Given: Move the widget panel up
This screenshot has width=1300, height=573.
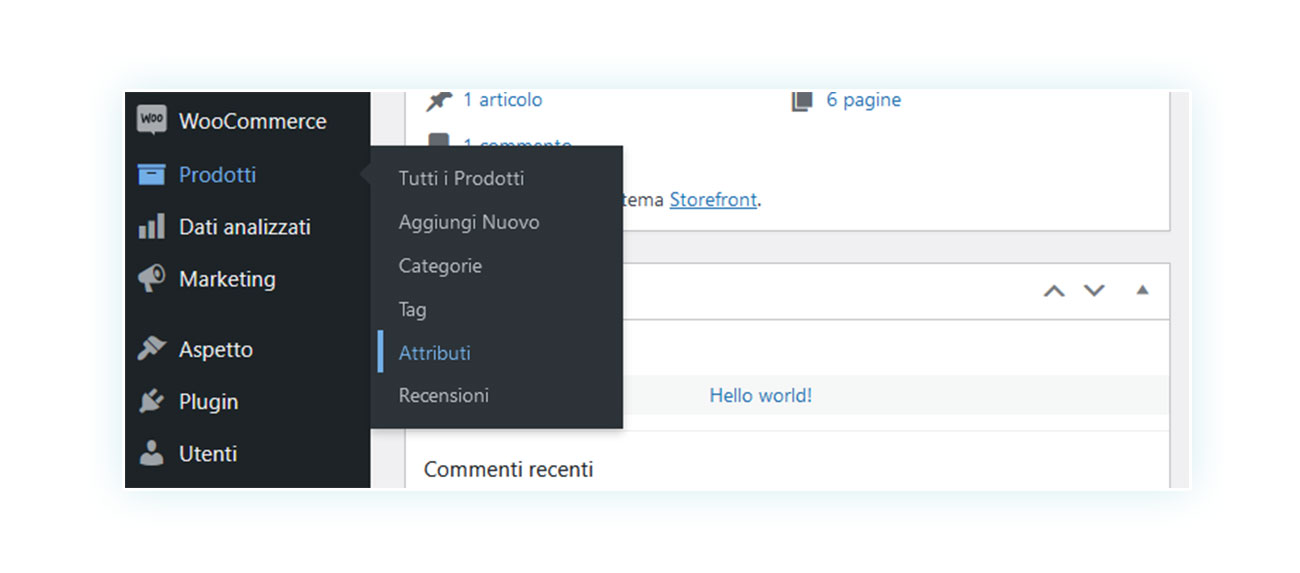Looking at the screenshot, I should 1054,291.
